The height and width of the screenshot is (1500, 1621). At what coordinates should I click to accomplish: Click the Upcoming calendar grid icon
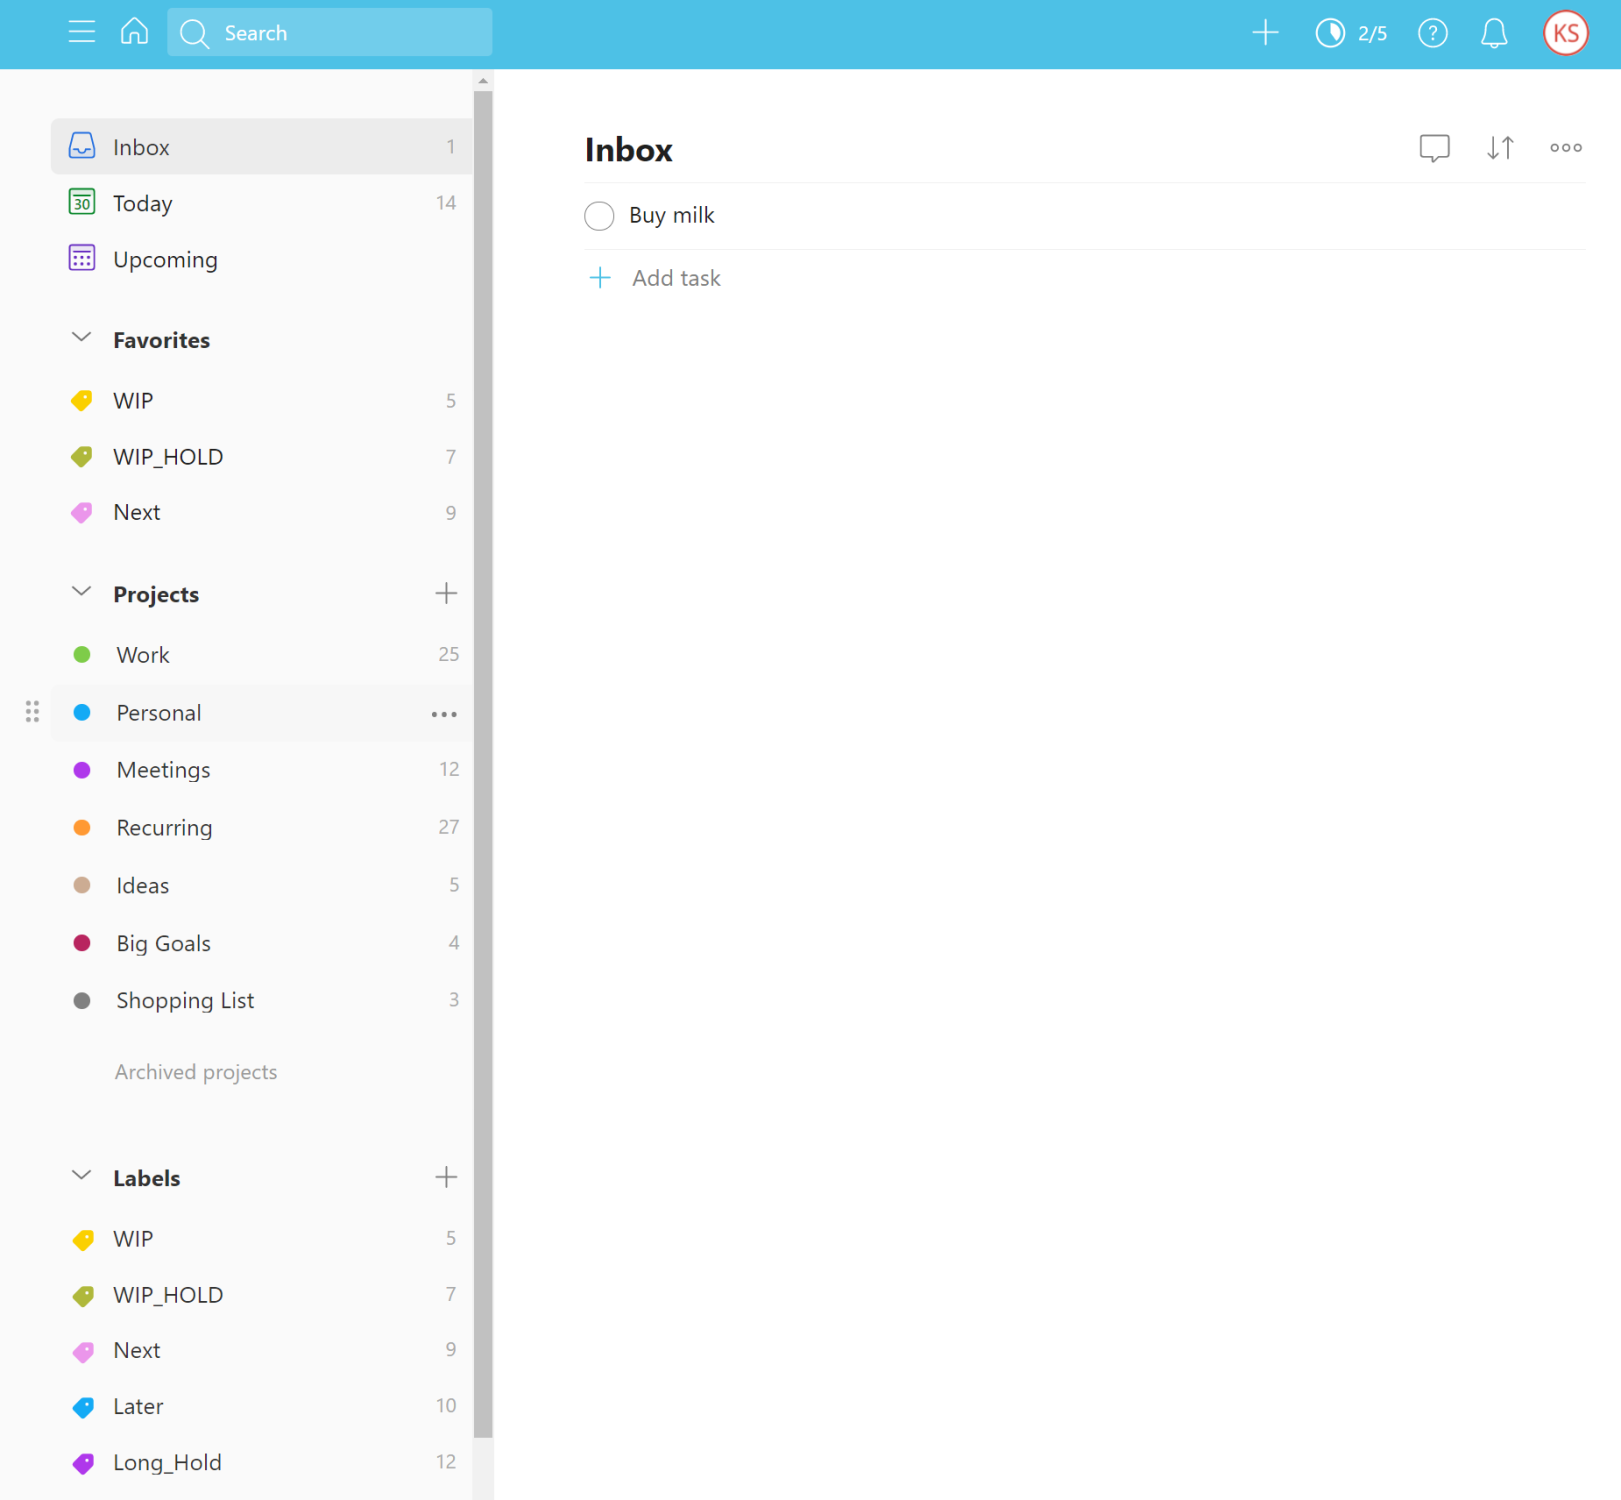pyautogui.click(x=82, y=258)
